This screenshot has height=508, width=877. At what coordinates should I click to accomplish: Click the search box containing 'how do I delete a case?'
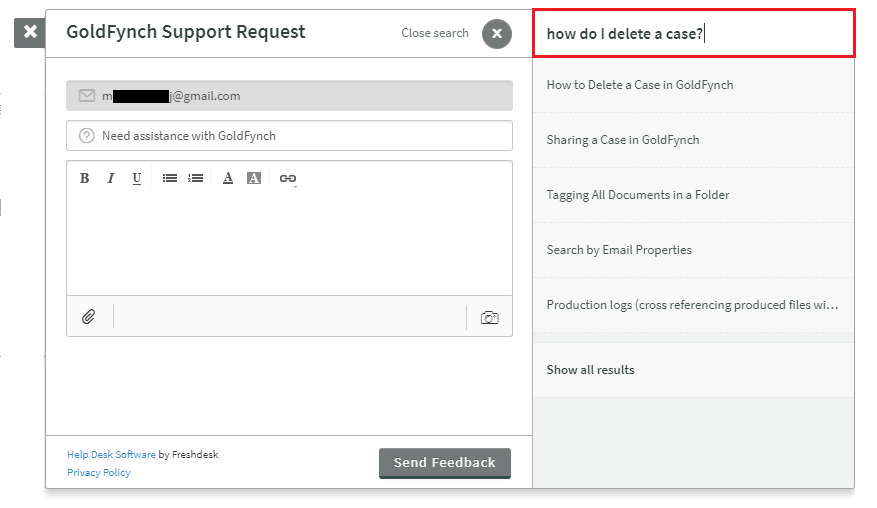(x=694, y=34)
